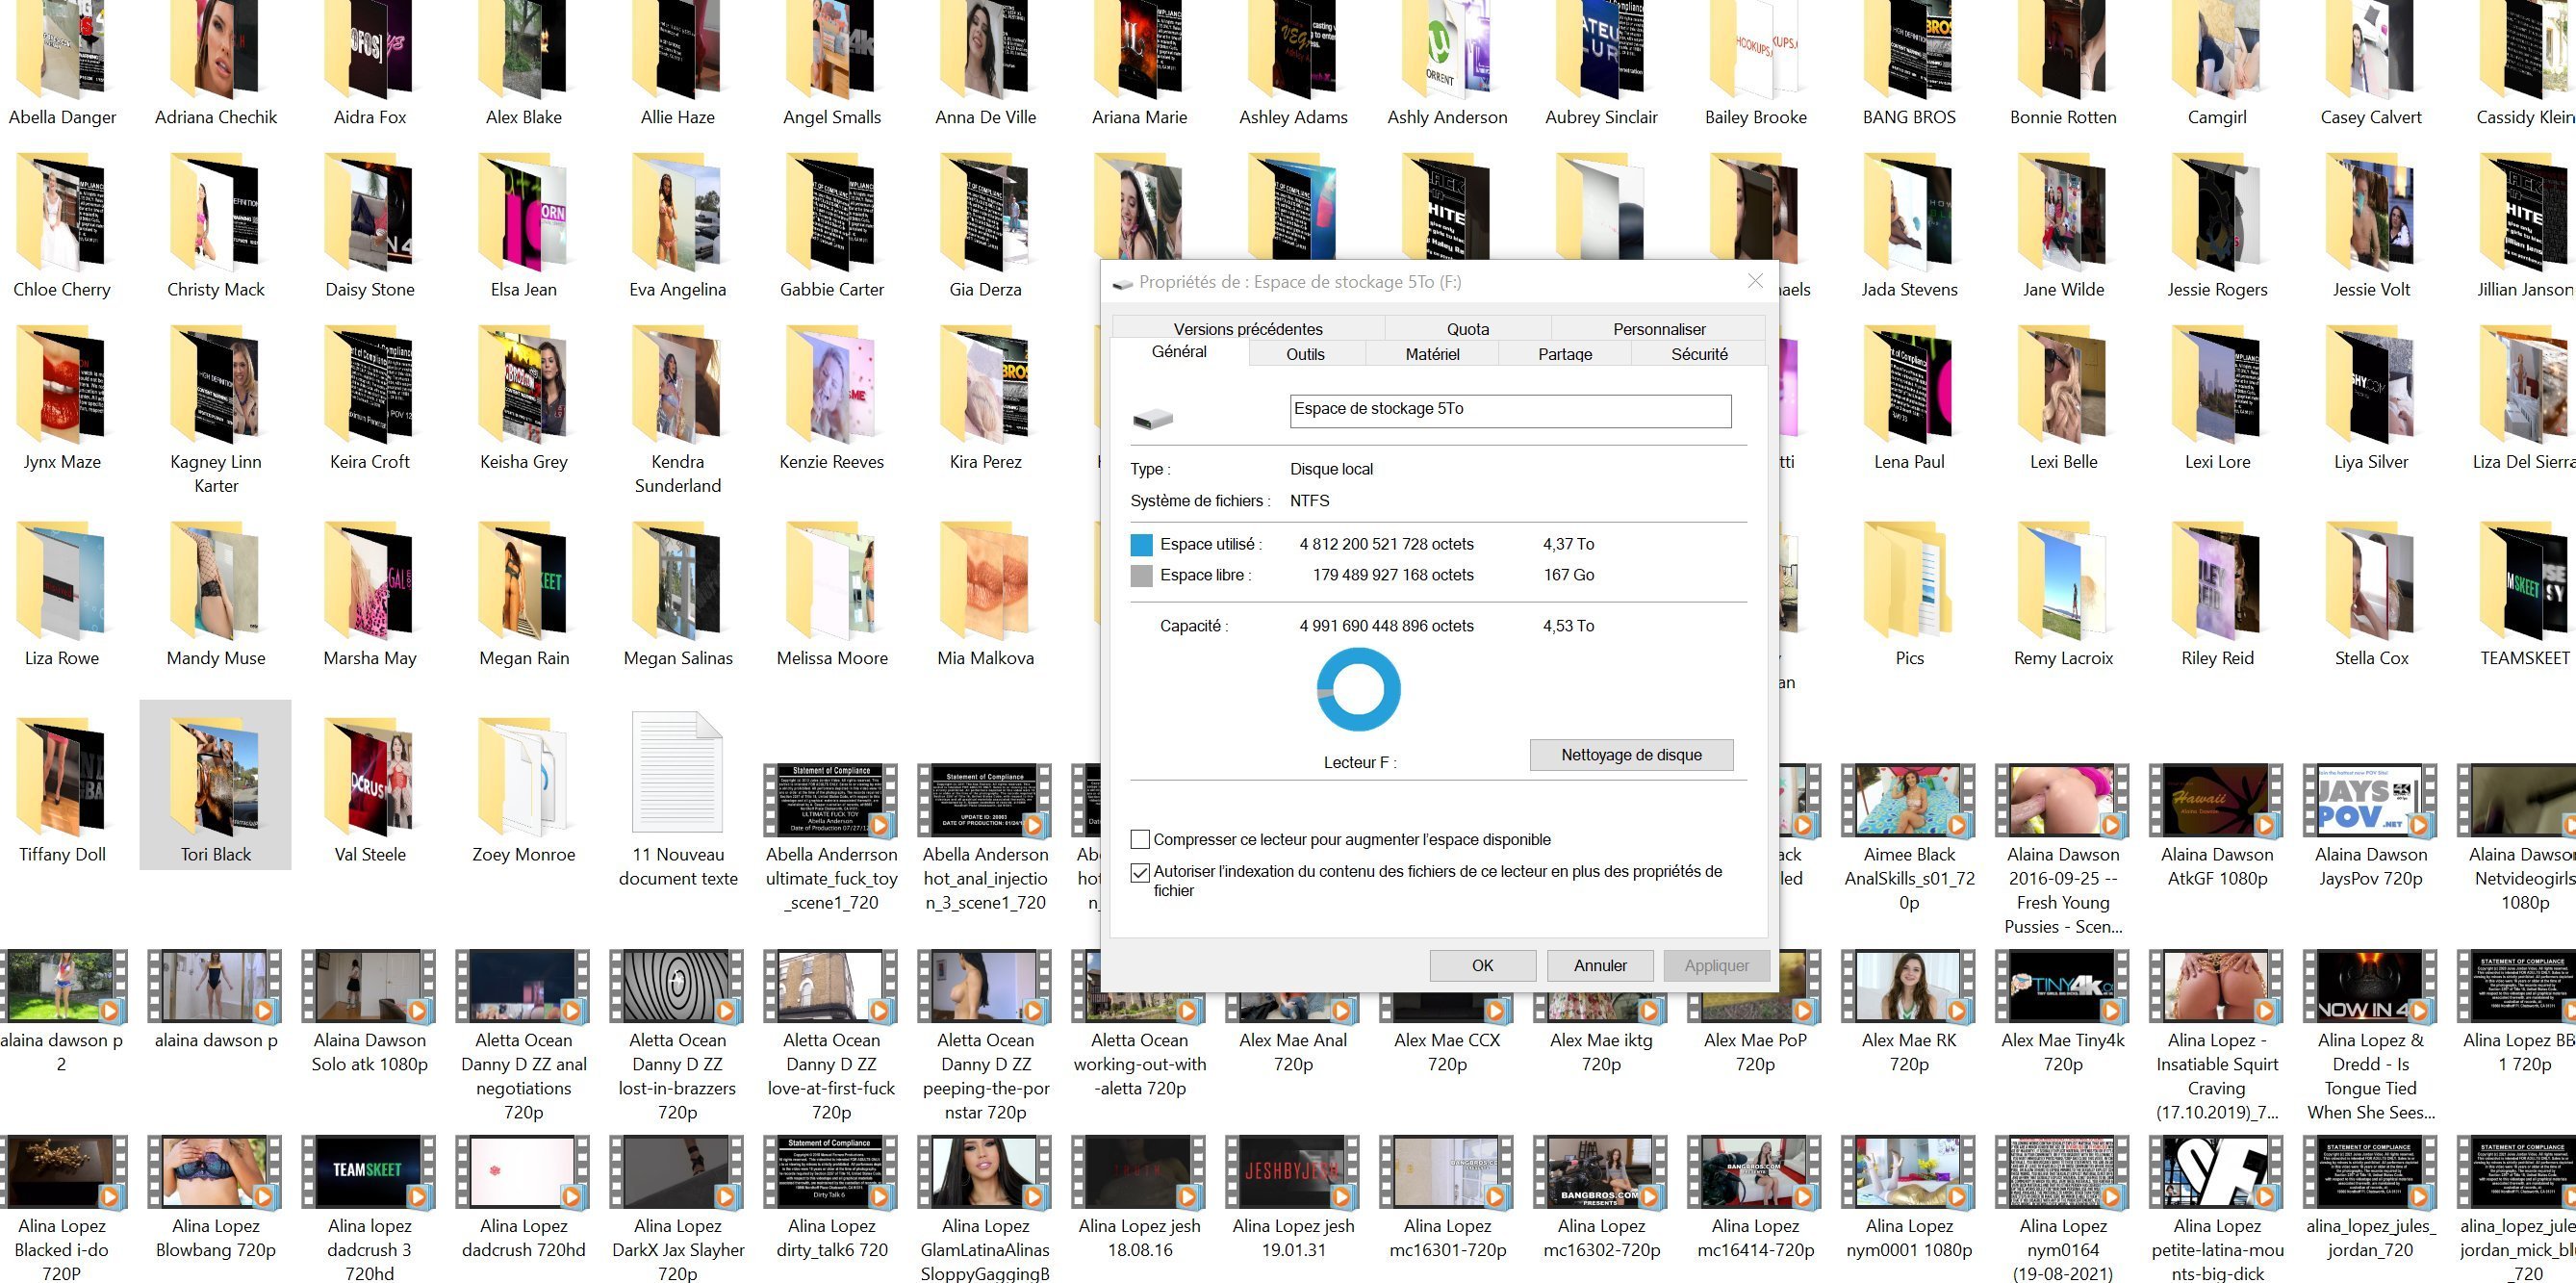
Task: Open the BANG BROS folder
Action: pos(1908,52)
